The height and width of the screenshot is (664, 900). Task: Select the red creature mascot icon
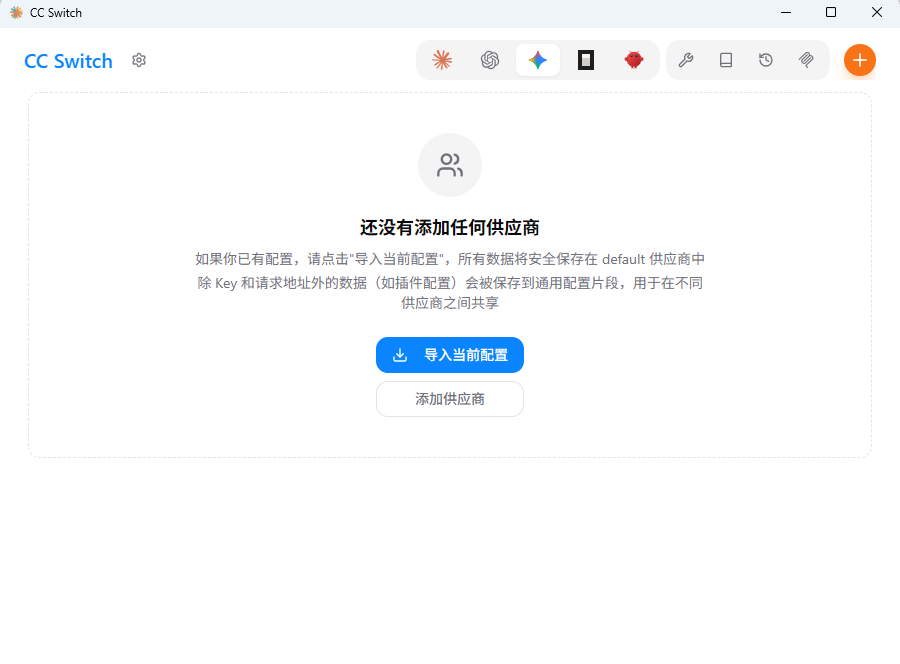point(634,60)
